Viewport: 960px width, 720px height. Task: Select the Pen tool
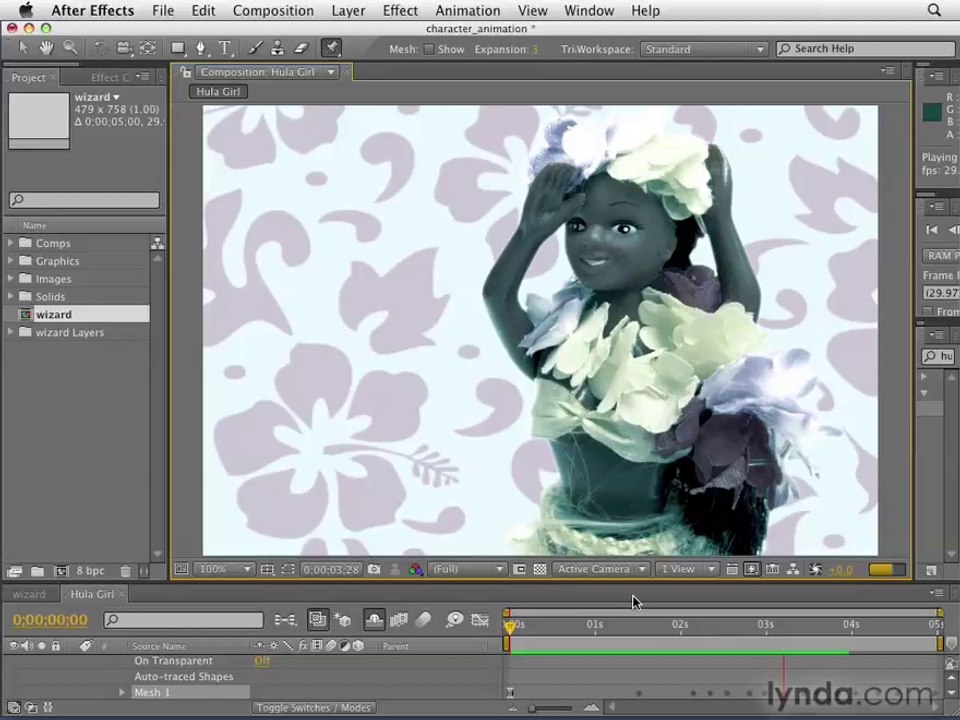pyautogui.click(x=200, y=48)
